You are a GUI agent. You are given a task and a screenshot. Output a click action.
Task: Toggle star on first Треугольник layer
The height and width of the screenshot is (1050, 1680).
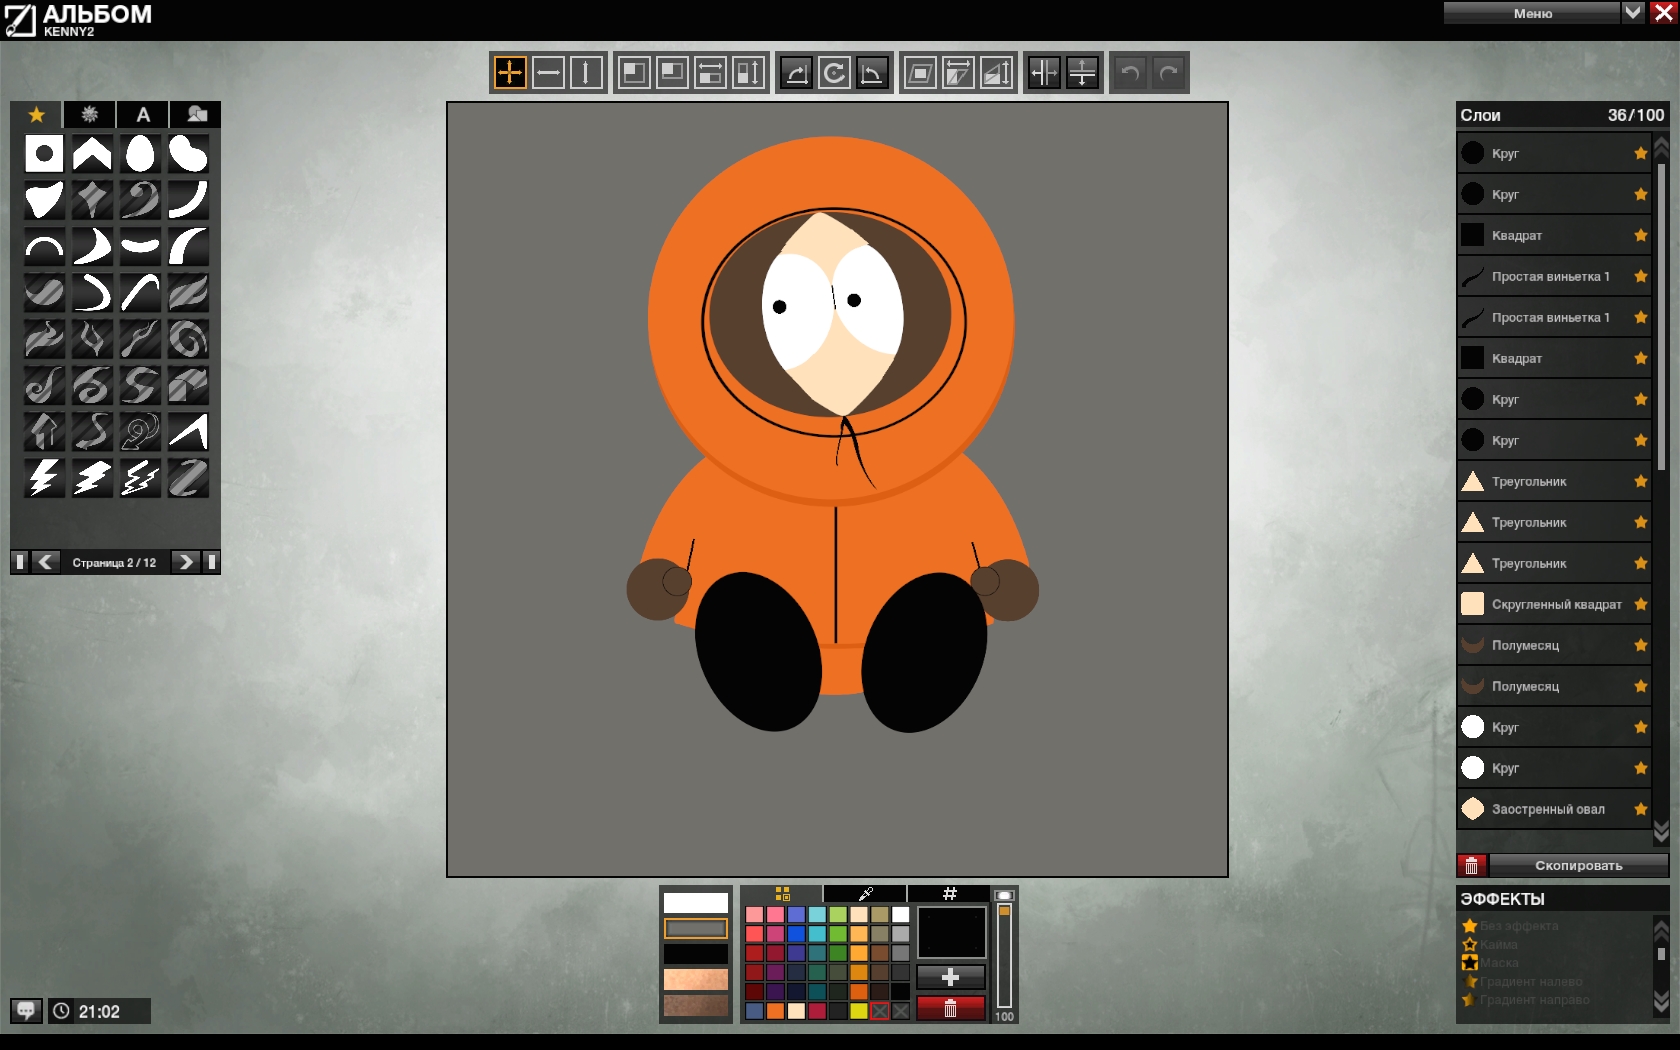[x=1640, y=481]
